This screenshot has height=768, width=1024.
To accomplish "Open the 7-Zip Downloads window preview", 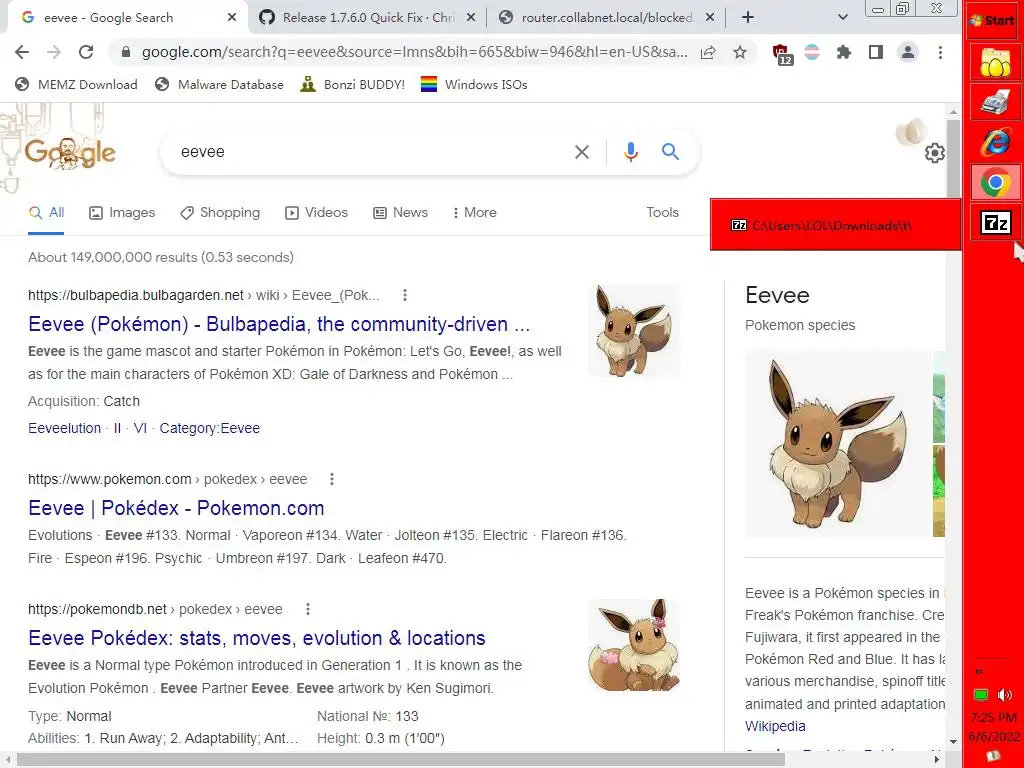I will [835, 225].
